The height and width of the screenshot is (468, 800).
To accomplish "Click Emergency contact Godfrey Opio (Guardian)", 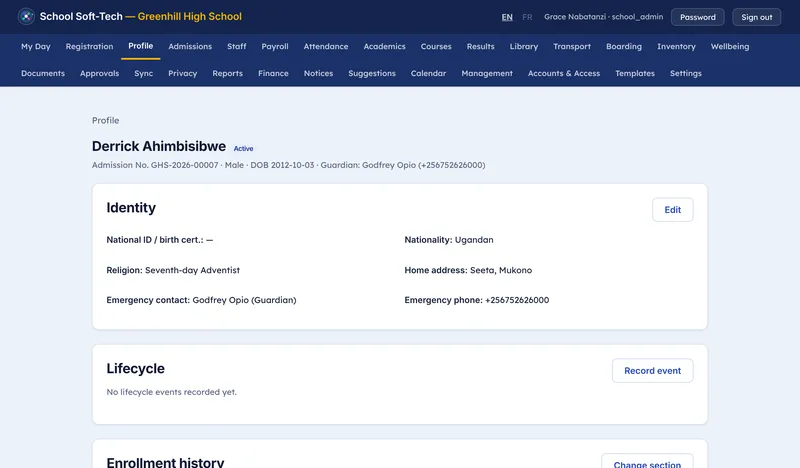I will pyautogui.click(x=201, y=300).
